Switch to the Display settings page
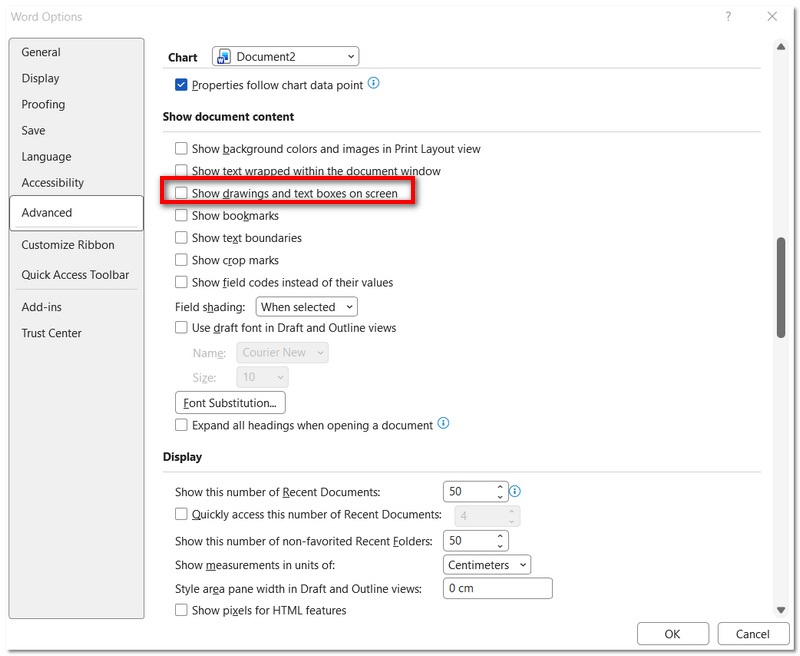 (x=40, y=78)
